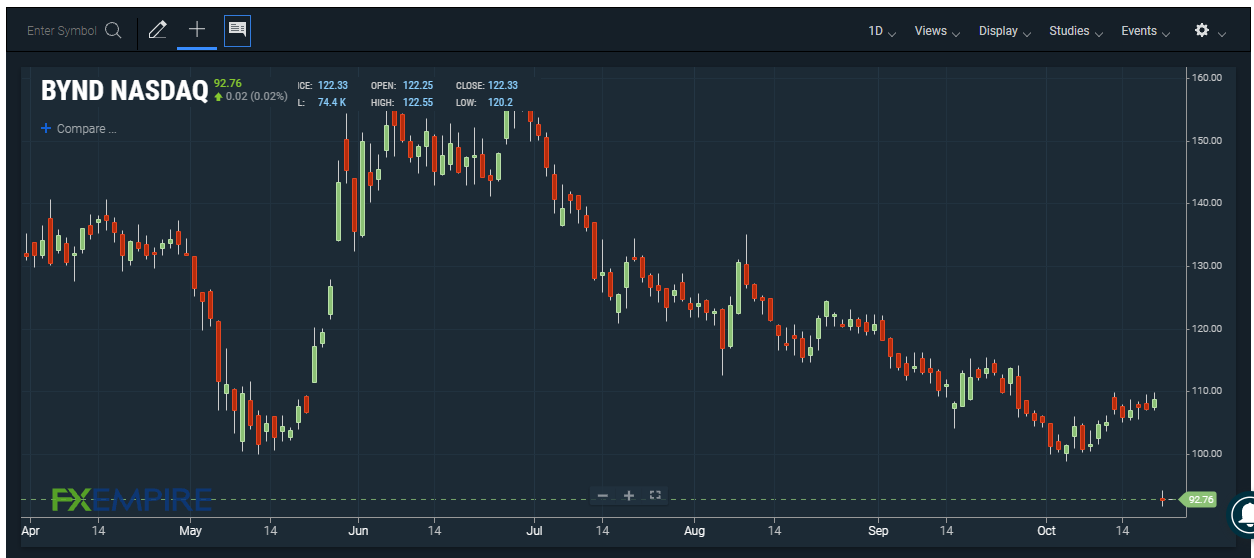Click the 92.76 price under the title
This screenshot has height=558, width=1254.
pyautogui.click(x=228, y=83)
